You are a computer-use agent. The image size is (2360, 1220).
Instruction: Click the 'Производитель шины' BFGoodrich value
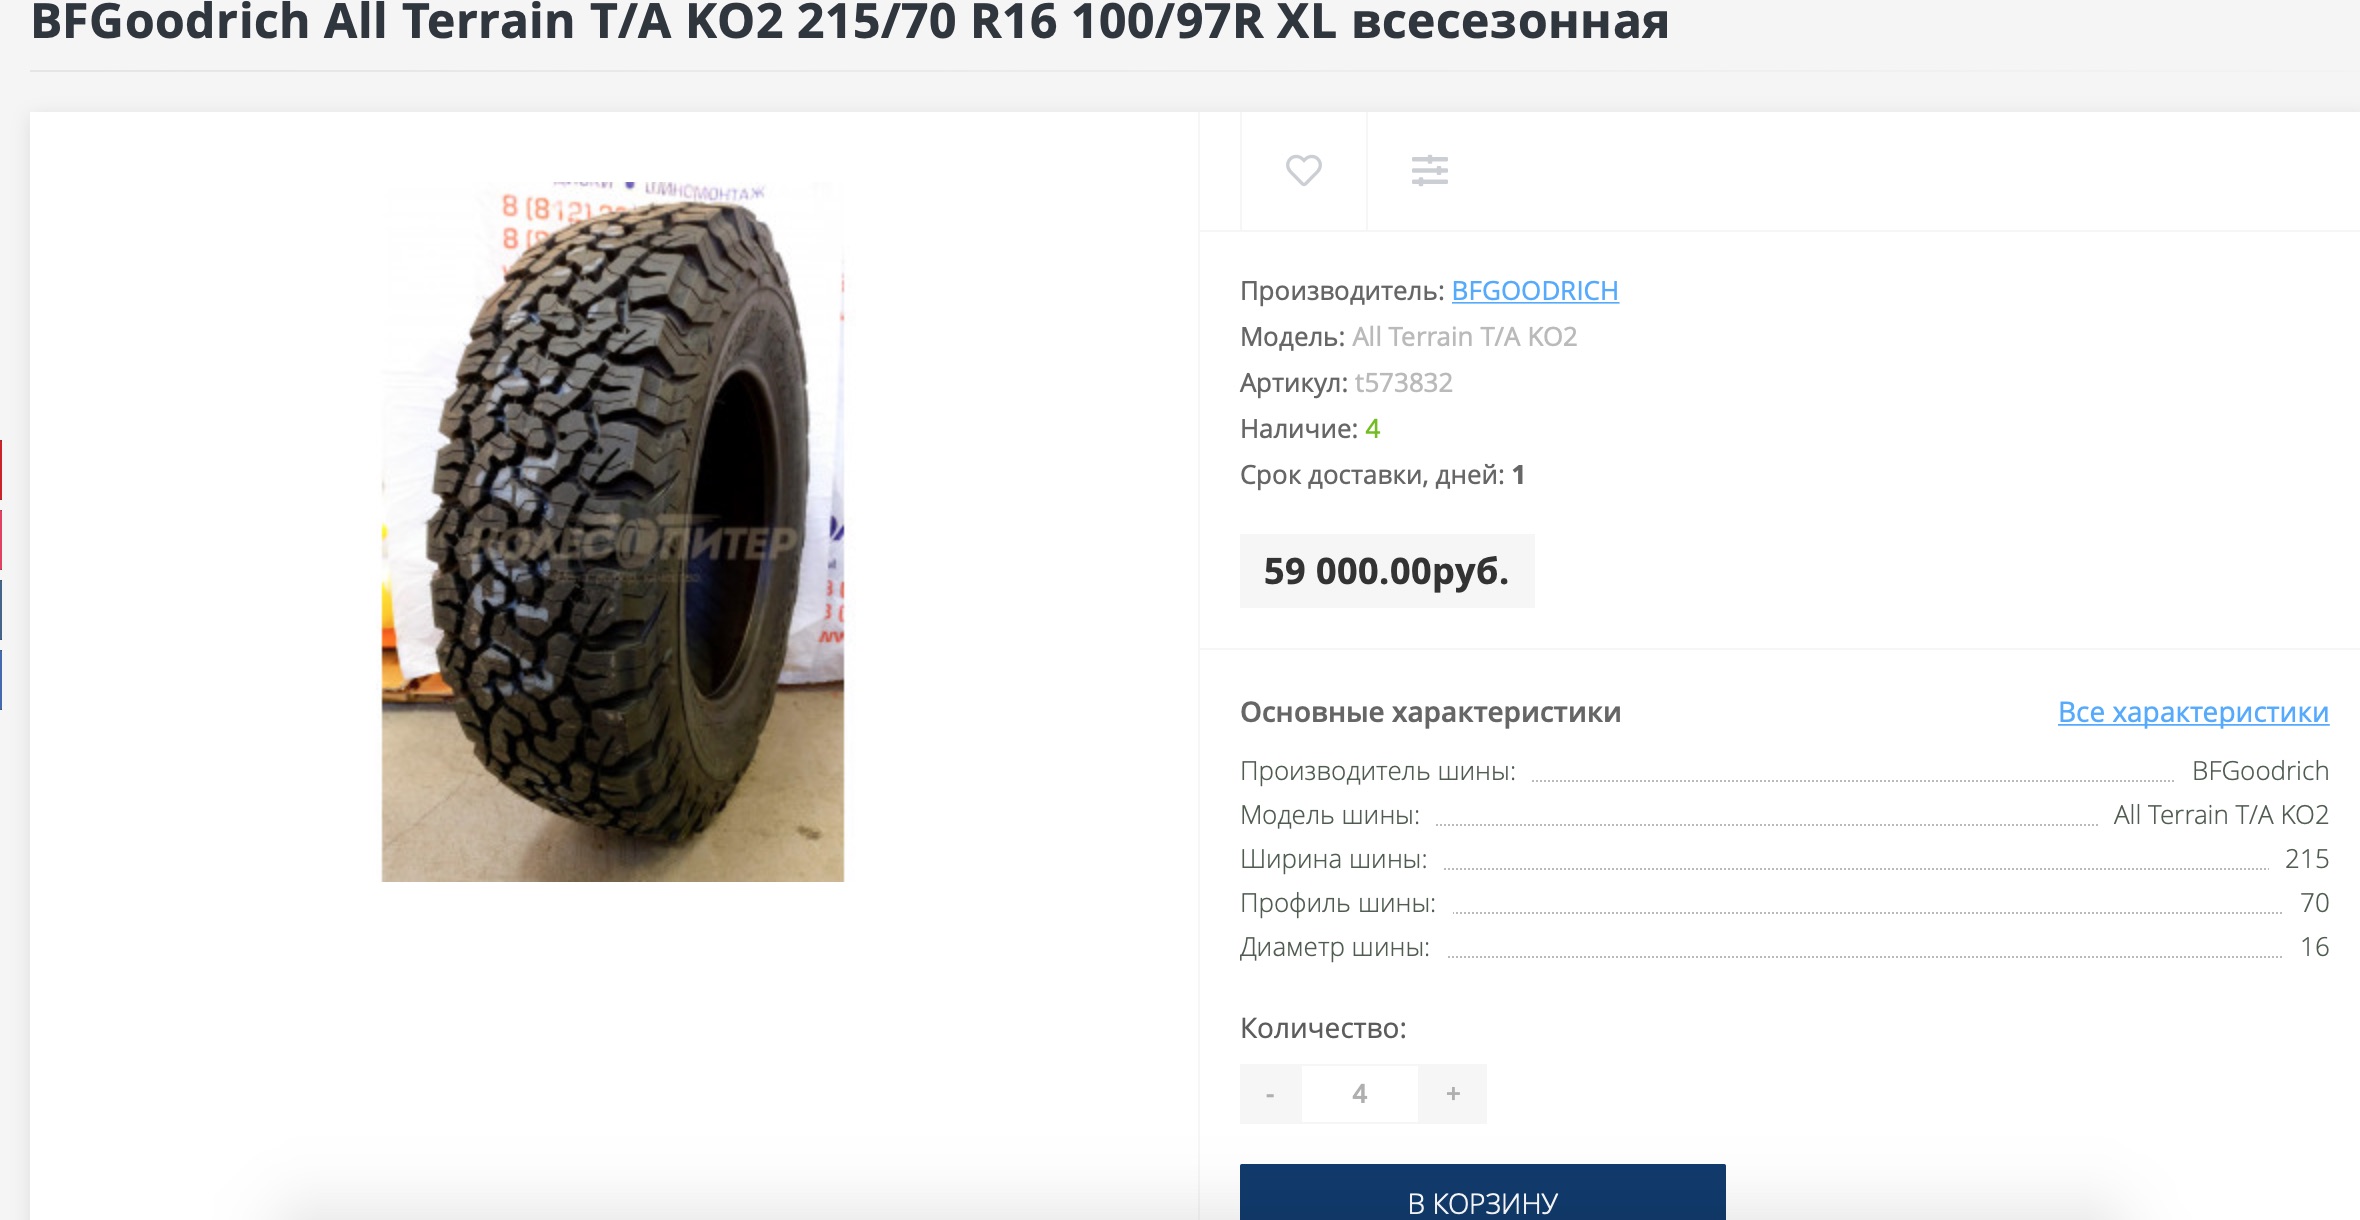point(2260,771)
